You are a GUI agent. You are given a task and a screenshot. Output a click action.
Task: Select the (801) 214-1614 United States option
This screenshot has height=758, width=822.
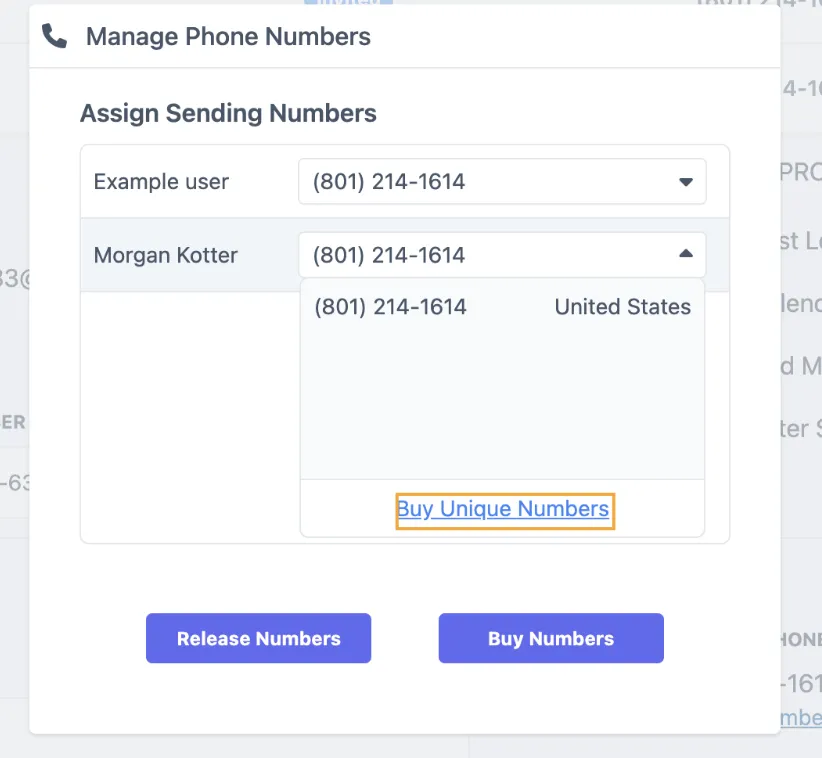pos(500,307)
